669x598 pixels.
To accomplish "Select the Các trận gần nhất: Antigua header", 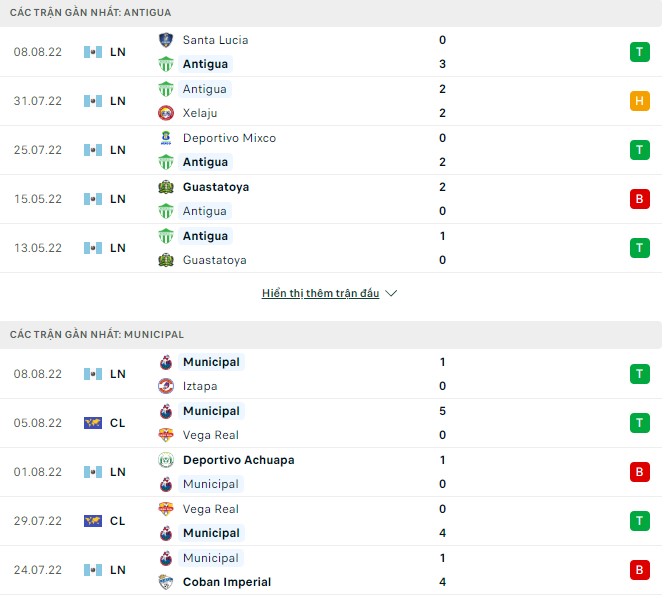I will point(91,12).
